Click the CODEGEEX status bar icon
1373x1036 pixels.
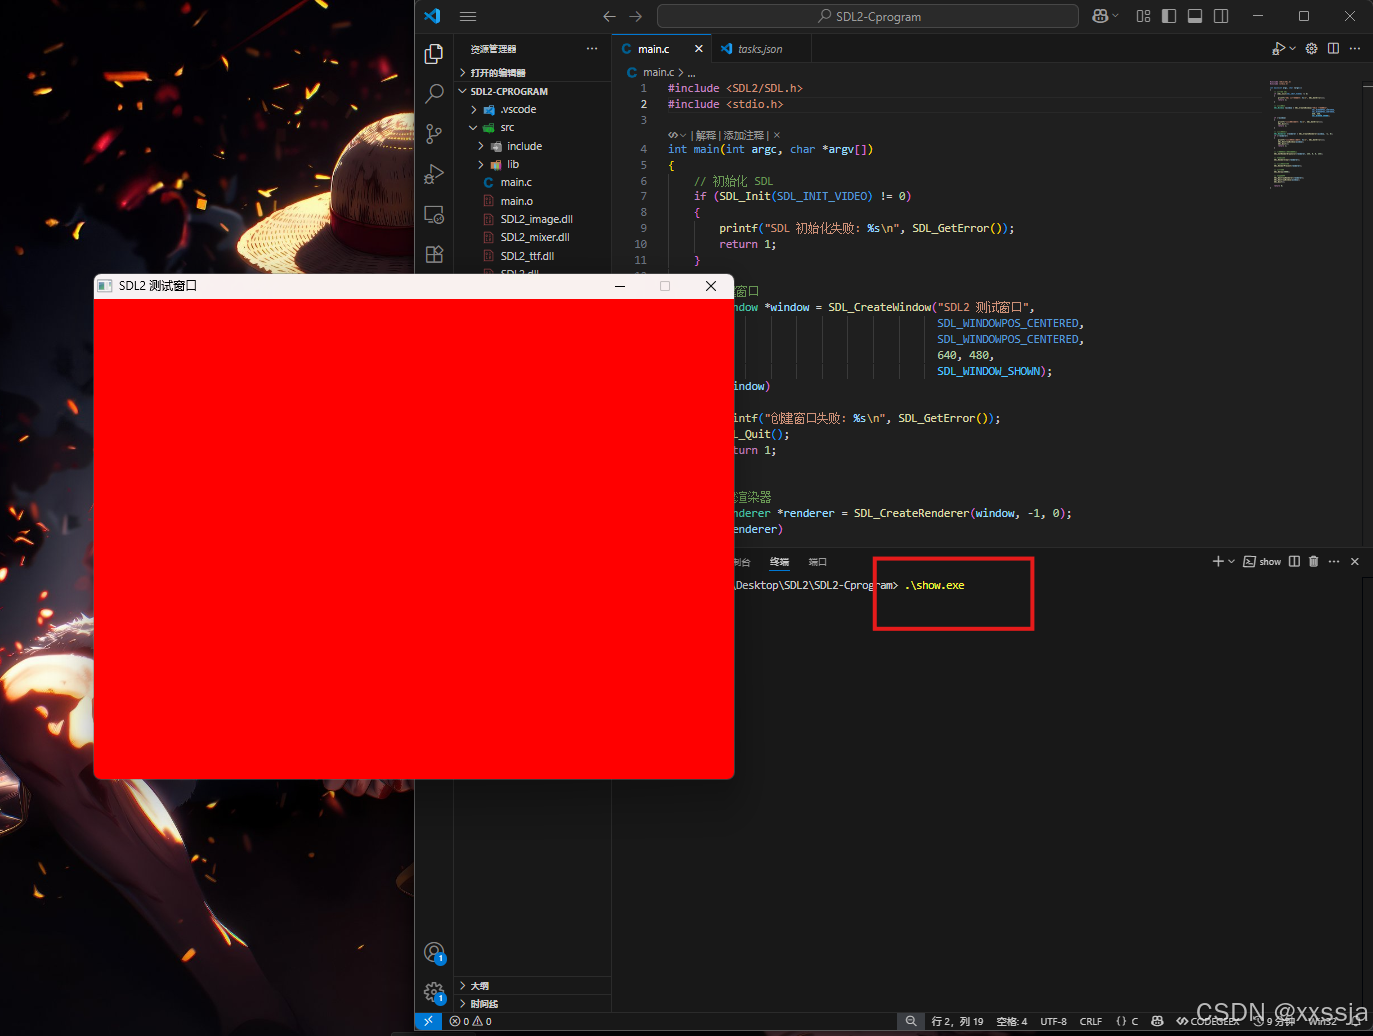(1208, 1021)
